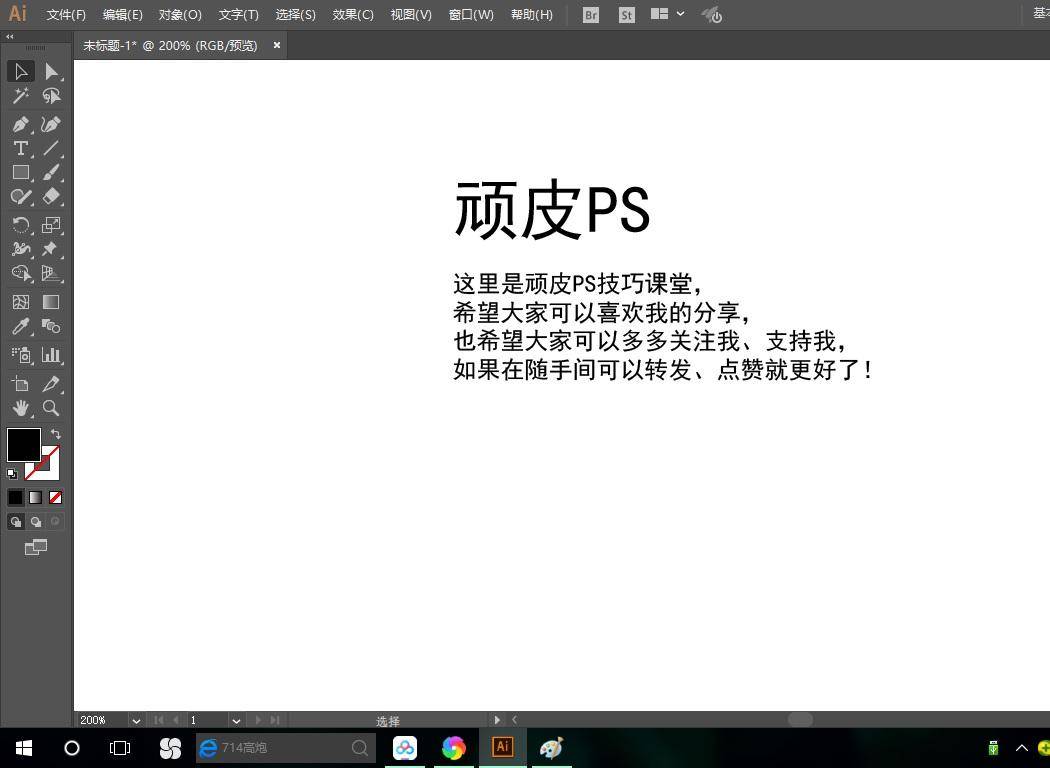The height and width of the screenshot is (768, 1050).
Task: Click the horizontal scrollbar thumb
Action: [800, 719]
